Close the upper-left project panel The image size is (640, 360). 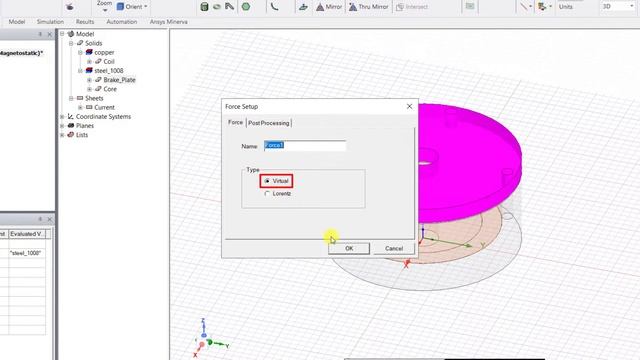[50, 35]
